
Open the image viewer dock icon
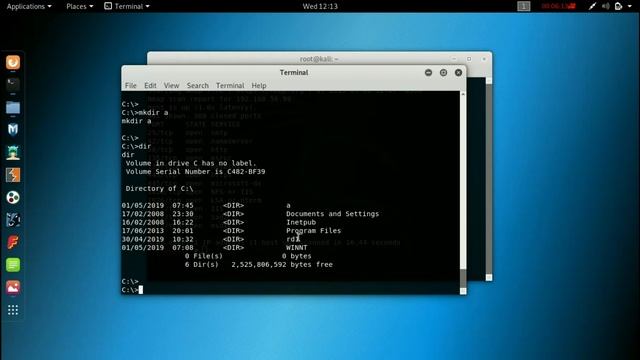(x=13, y=287)
